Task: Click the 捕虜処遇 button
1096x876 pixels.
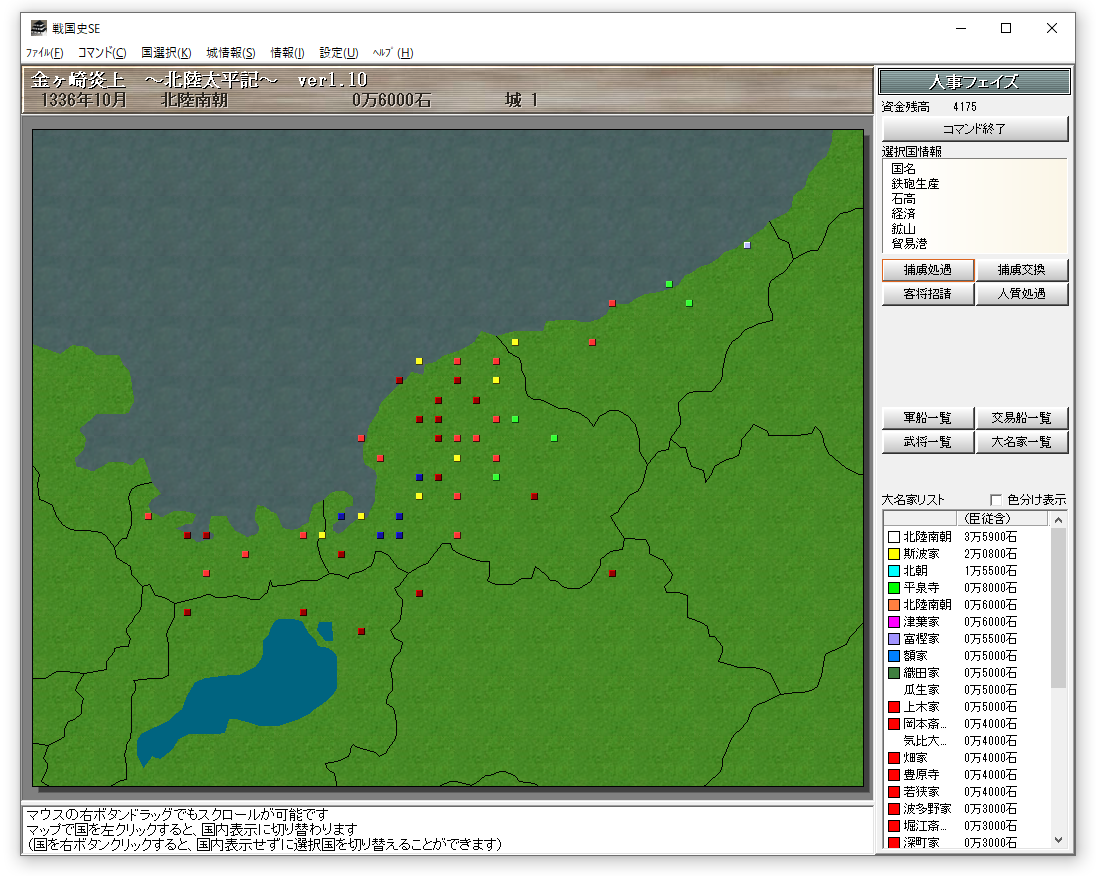Action: pos(927,270)
